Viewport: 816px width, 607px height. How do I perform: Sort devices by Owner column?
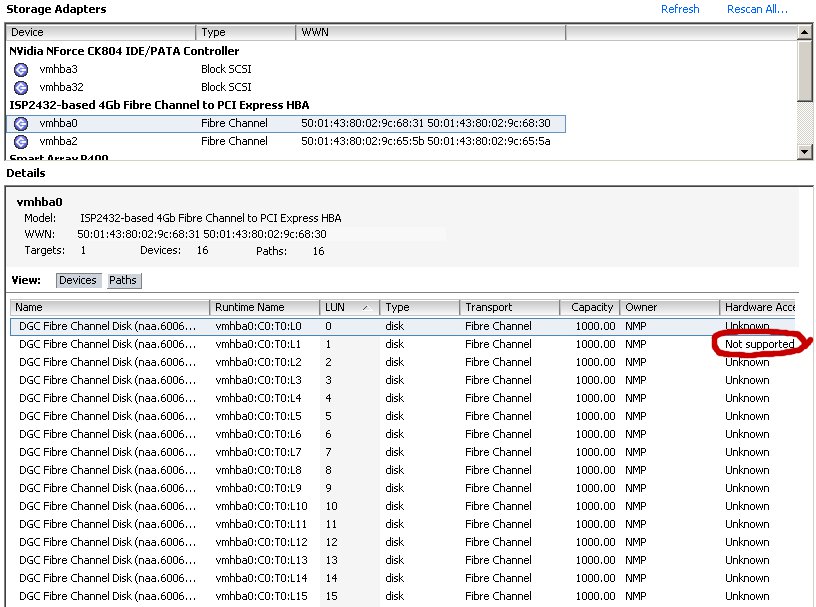coord(669,307)
